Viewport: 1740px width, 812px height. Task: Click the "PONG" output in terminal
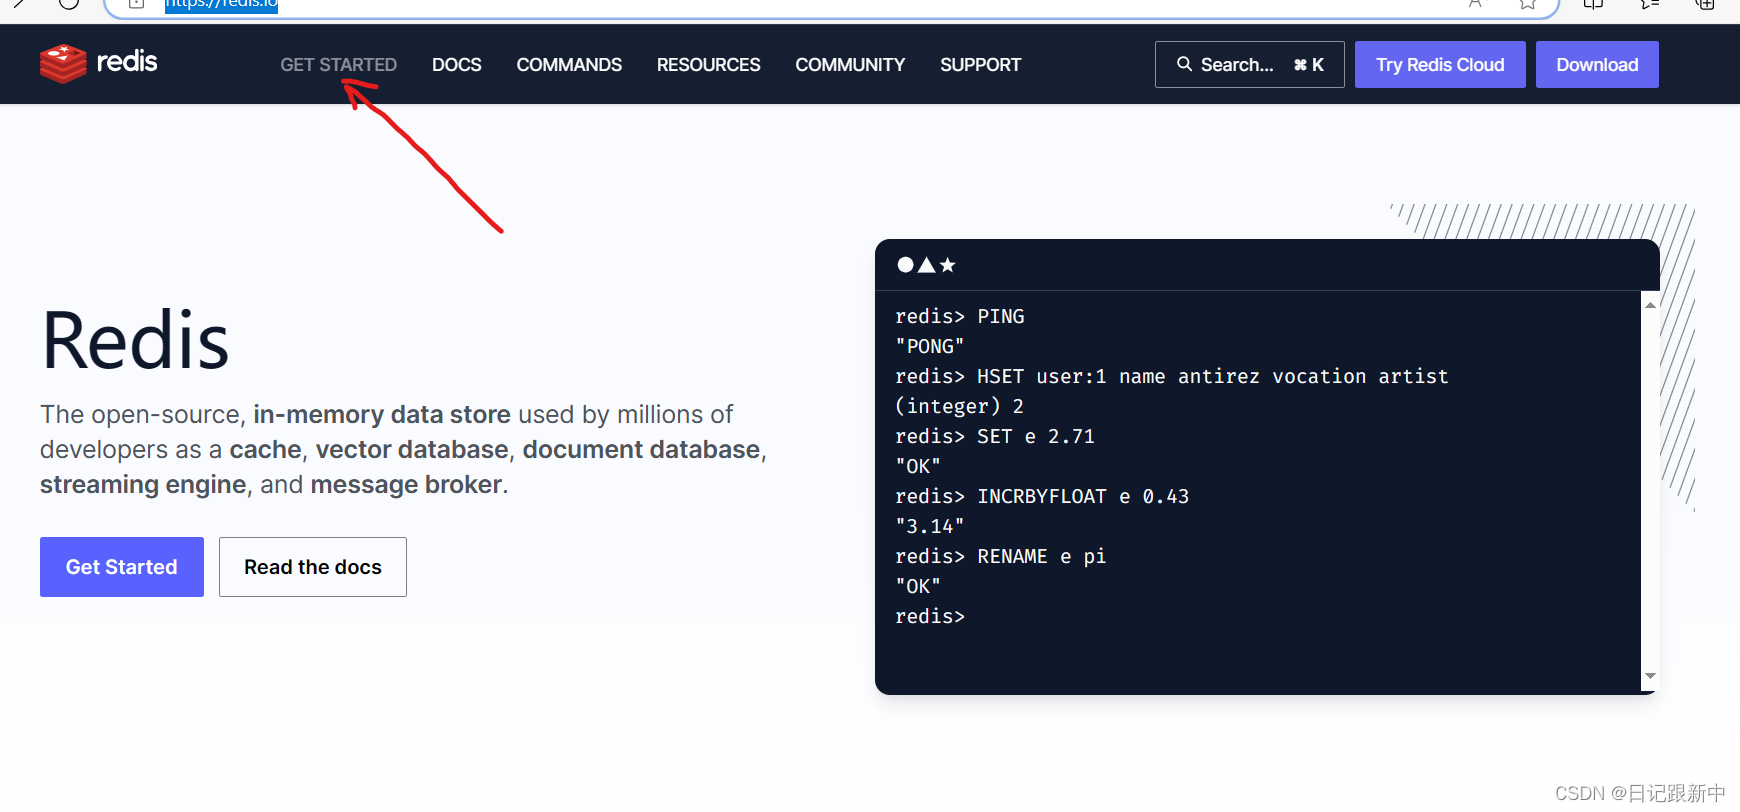coord(930,347)
